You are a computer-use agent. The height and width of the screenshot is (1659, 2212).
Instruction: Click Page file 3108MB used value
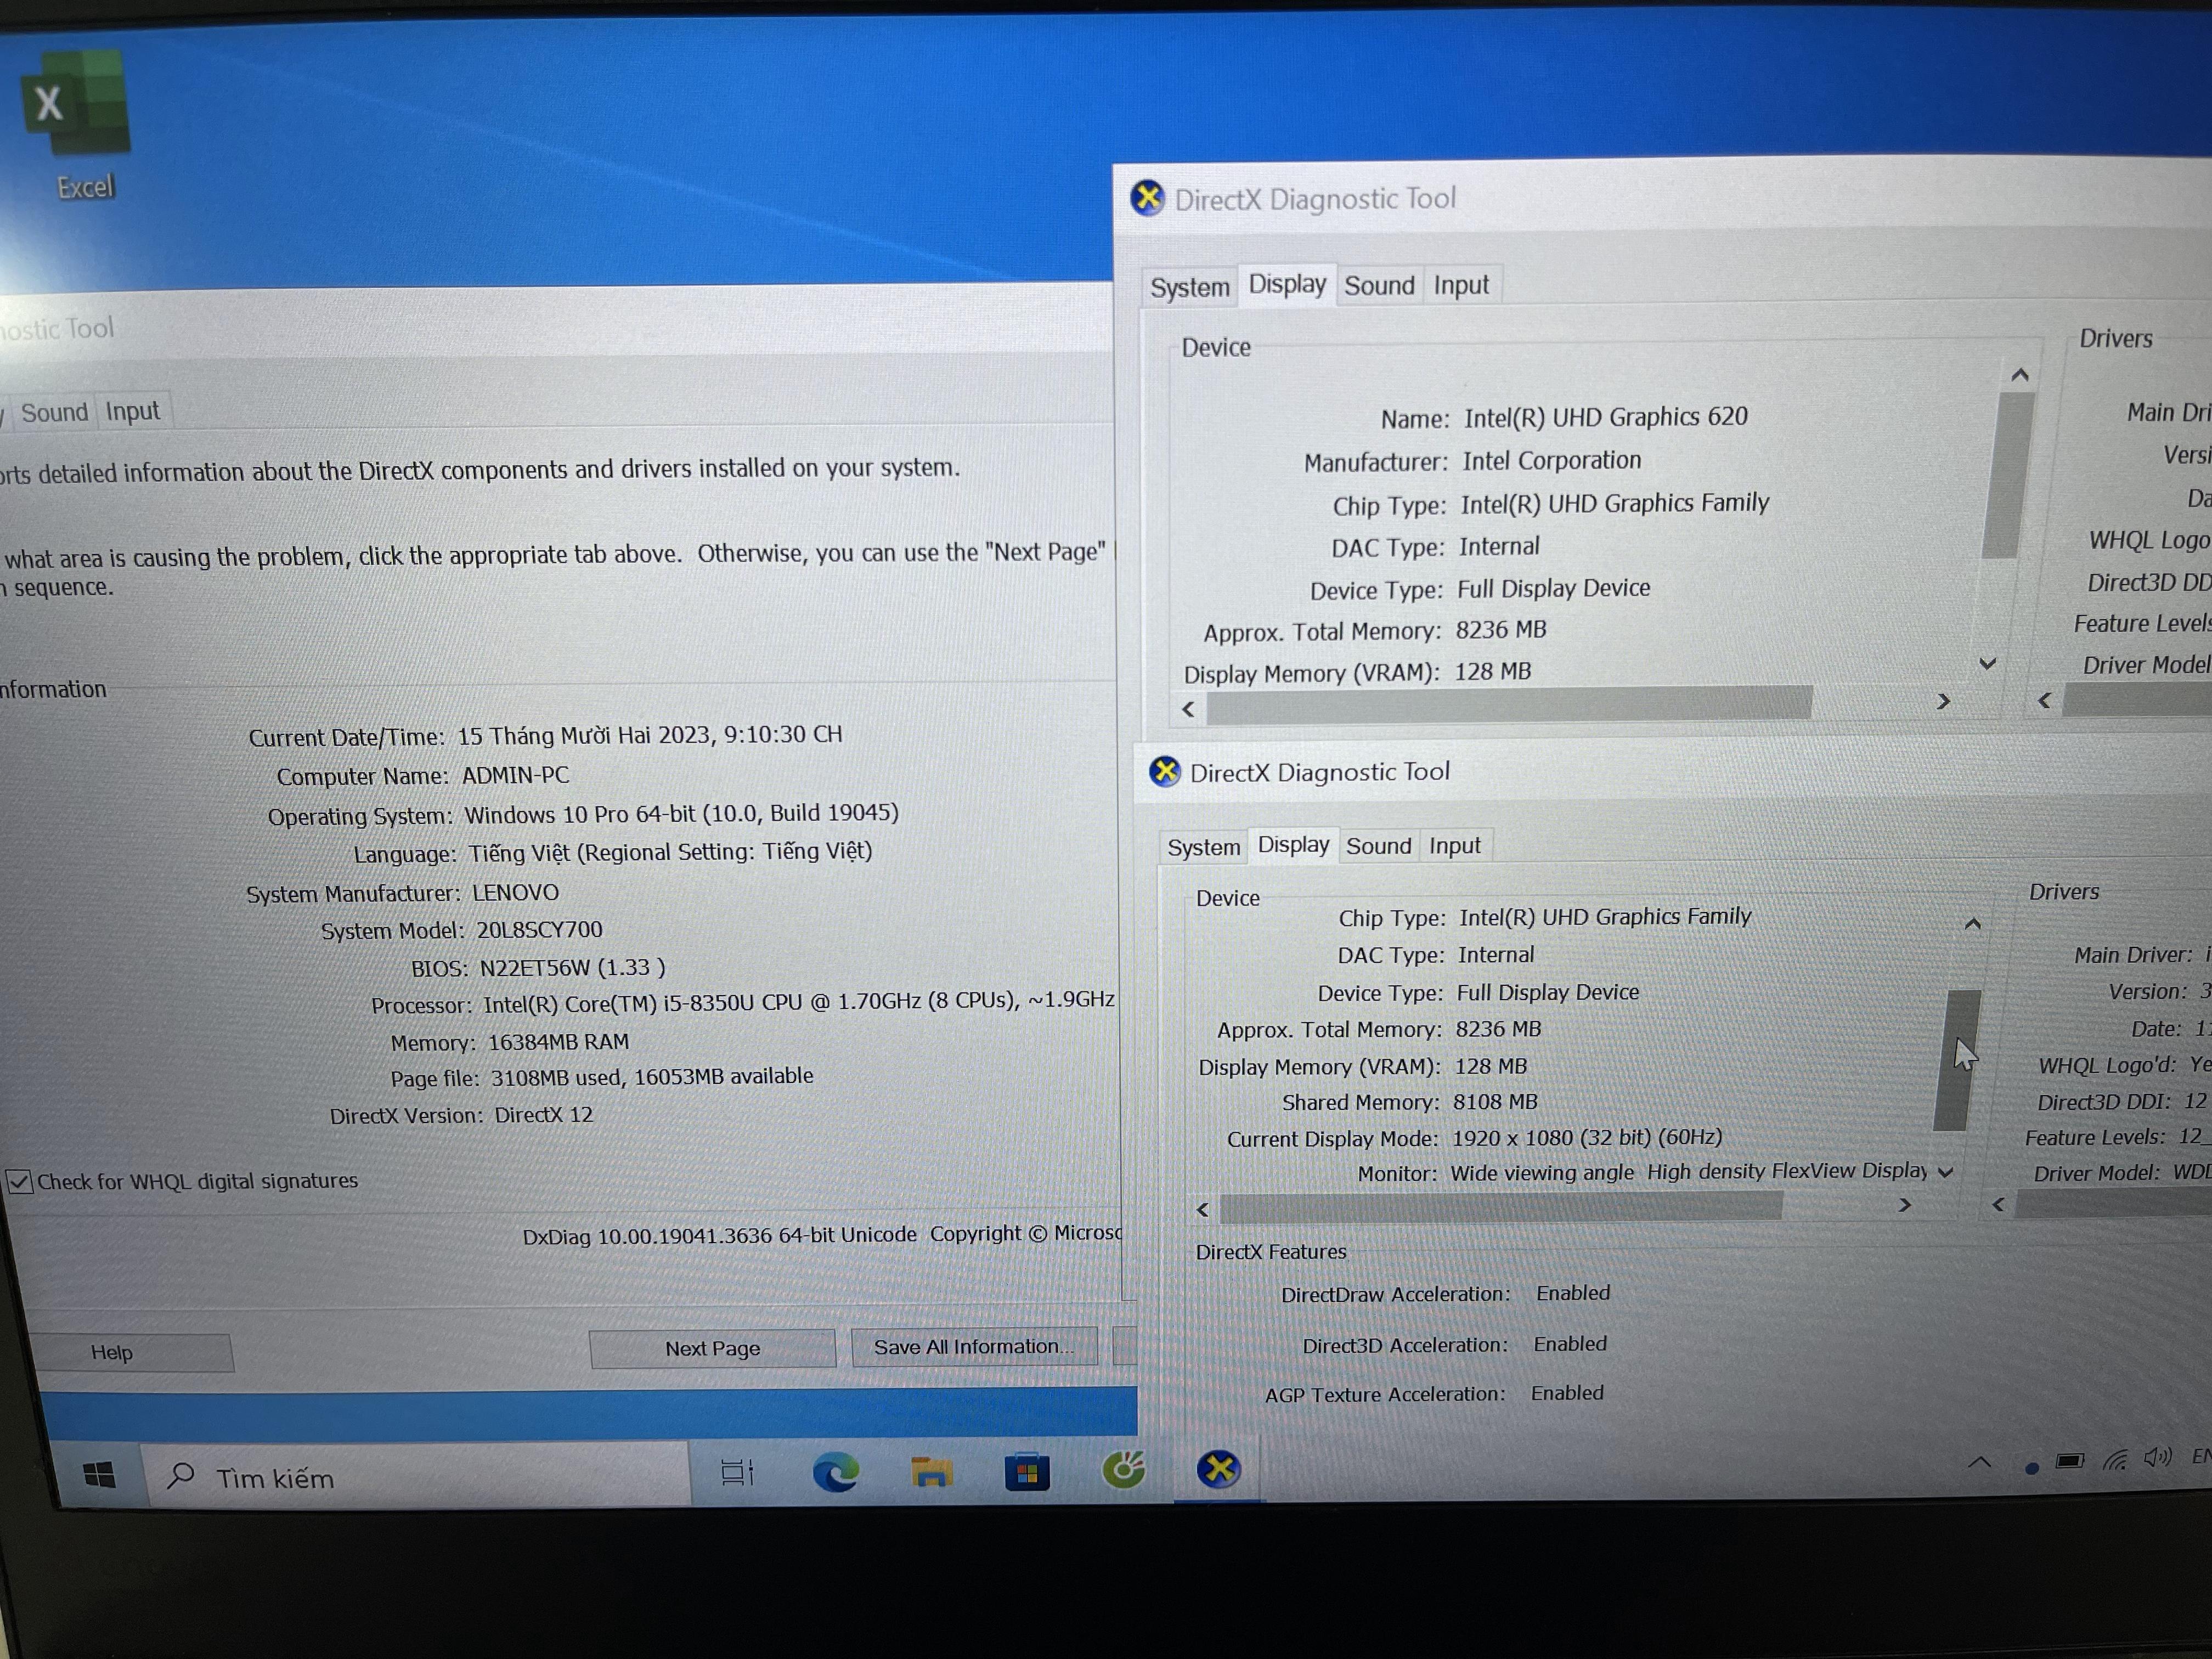tap(651, 1077)
